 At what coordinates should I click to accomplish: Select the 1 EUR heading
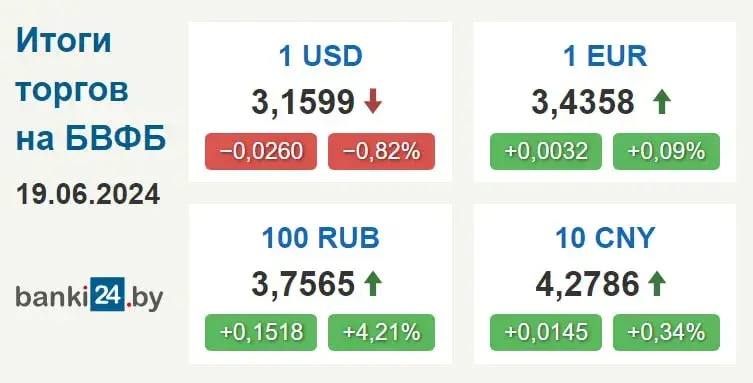[605, 56]
